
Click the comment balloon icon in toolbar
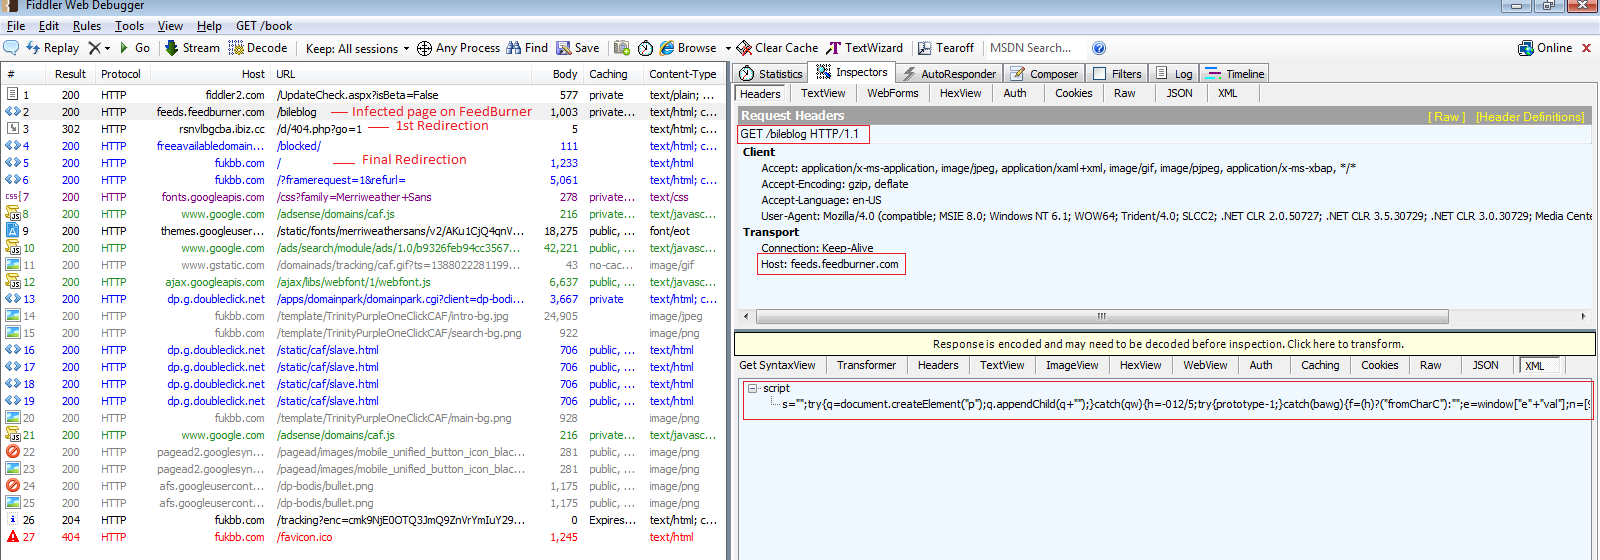11,48
